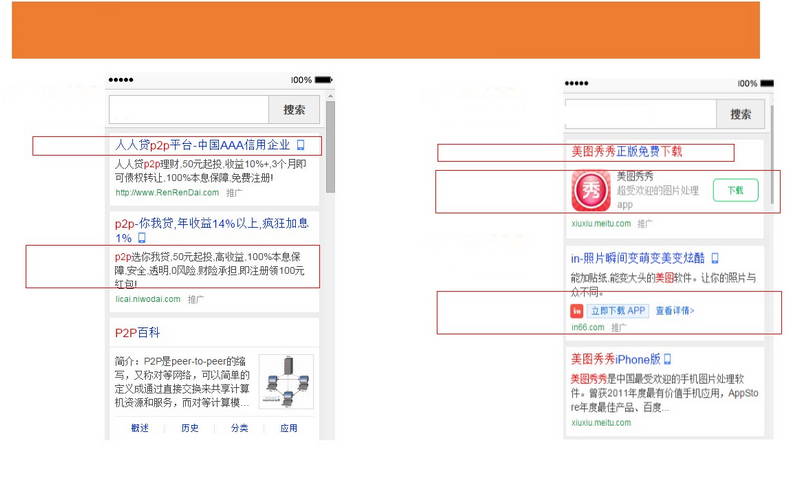Click the 超受欢迎的图片处理 app text
The height and width of the screenshot is (486, 787).
(x=658, y=197)
